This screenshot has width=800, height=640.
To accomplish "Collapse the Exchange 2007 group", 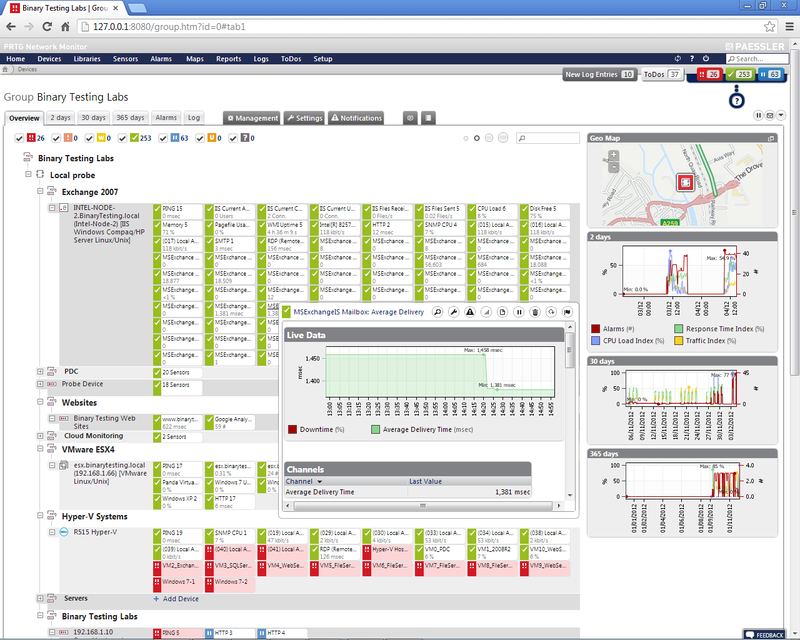I will [x=40, y=191].
